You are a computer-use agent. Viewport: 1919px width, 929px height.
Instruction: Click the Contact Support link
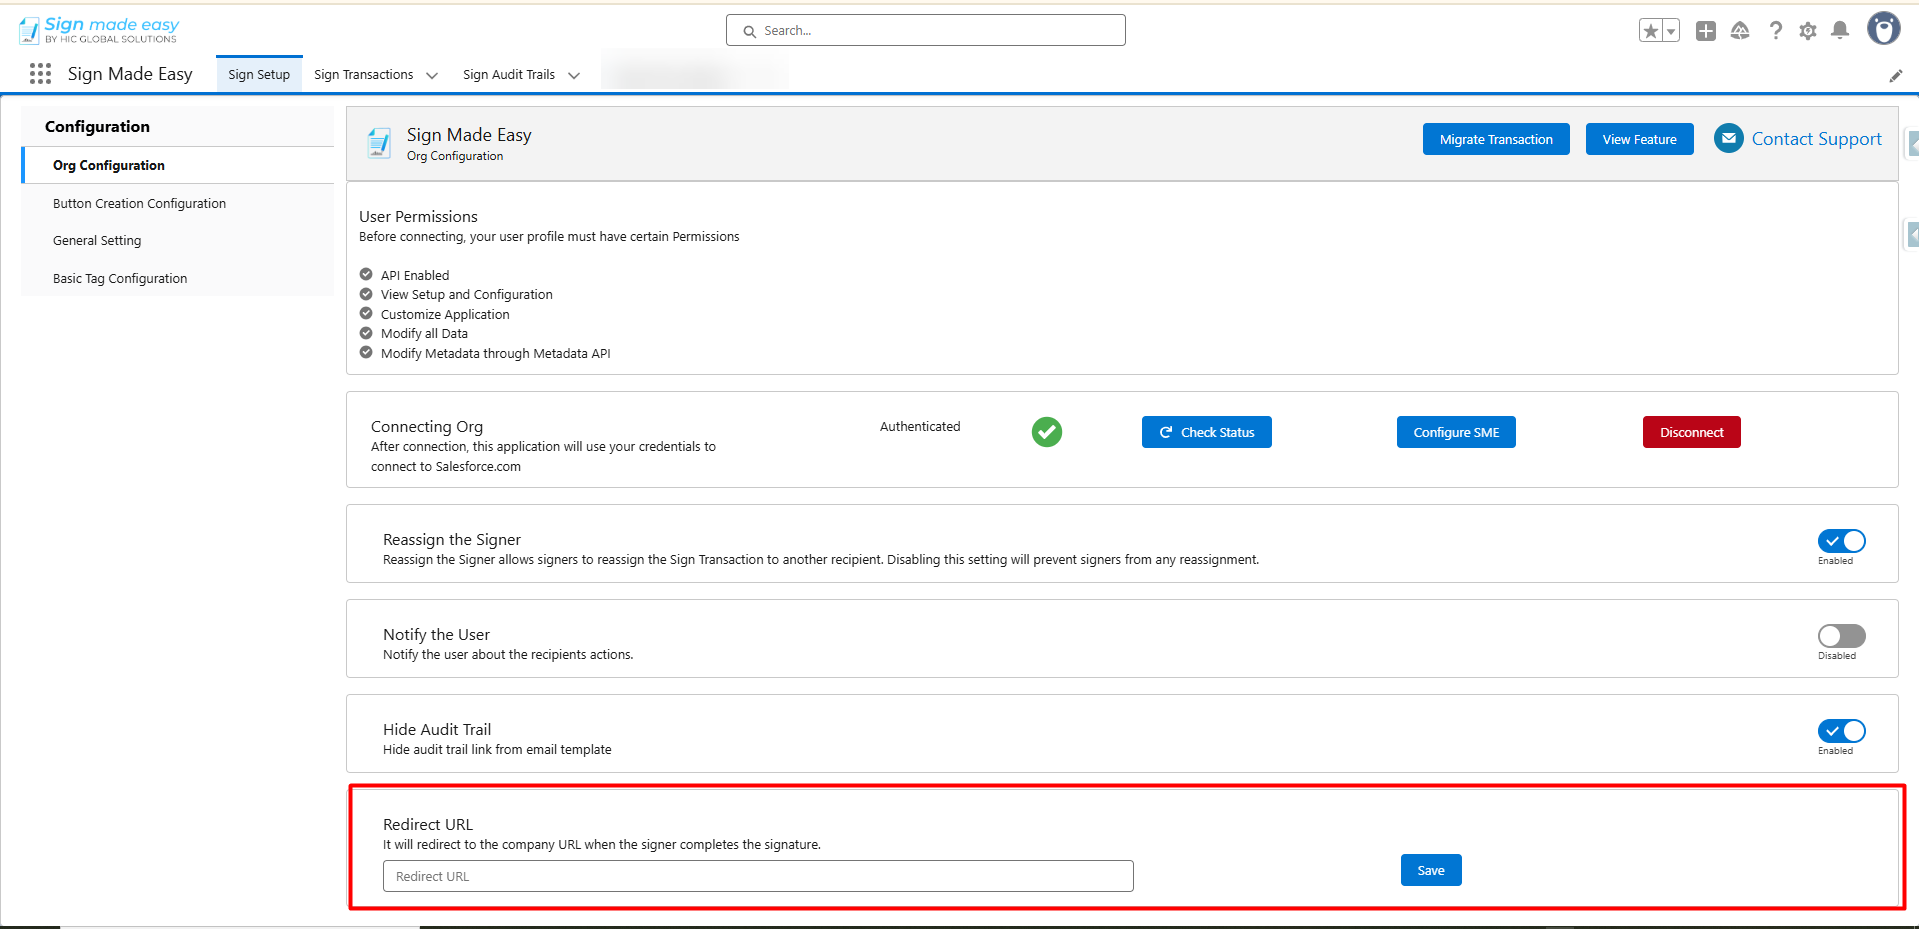point(1816,139)
